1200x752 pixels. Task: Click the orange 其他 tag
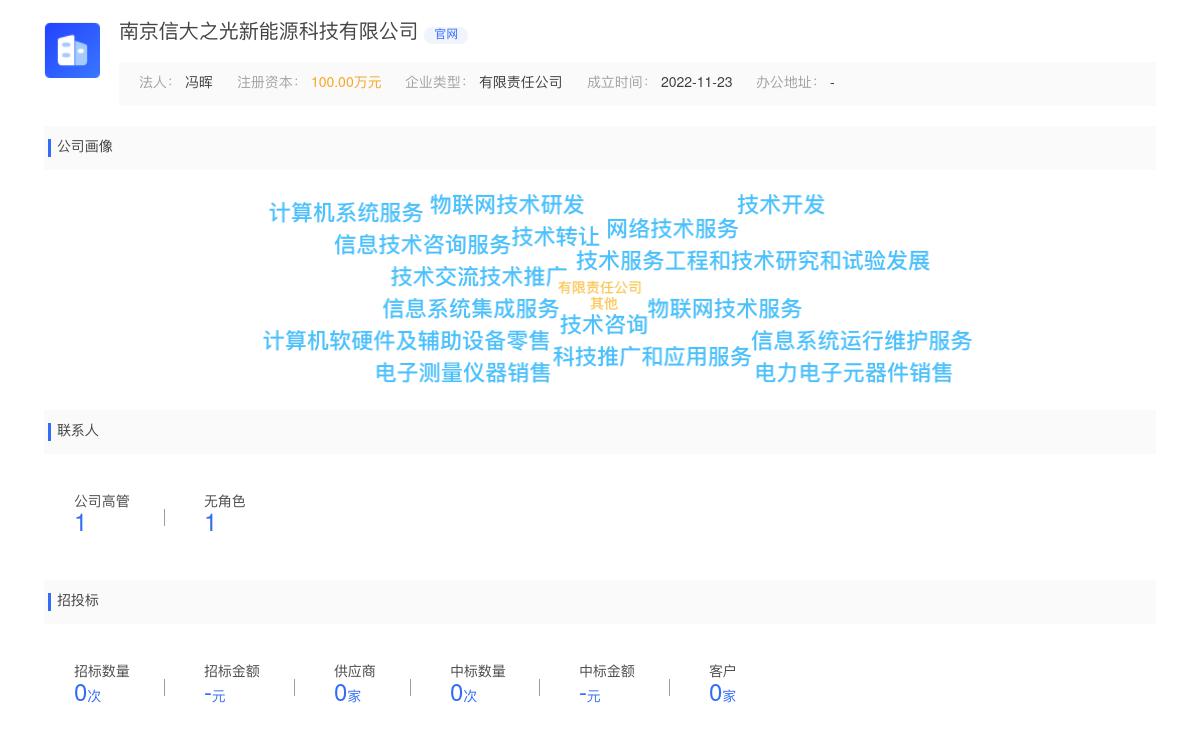coord(604,304)
